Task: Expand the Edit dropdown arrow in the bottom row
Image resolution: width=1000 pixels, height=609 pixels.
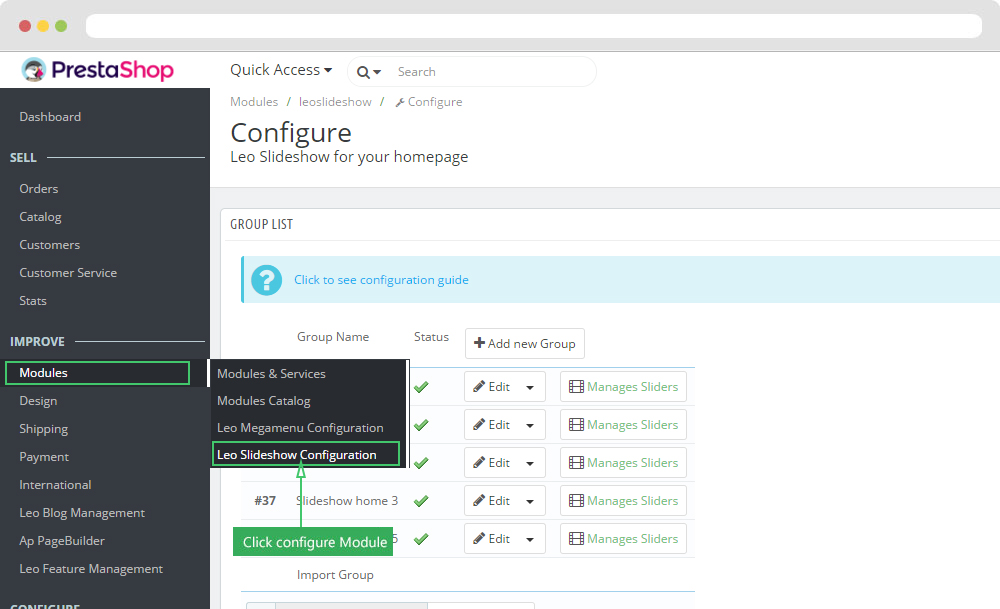Action: pyautogui.click(x=530, y=540)
